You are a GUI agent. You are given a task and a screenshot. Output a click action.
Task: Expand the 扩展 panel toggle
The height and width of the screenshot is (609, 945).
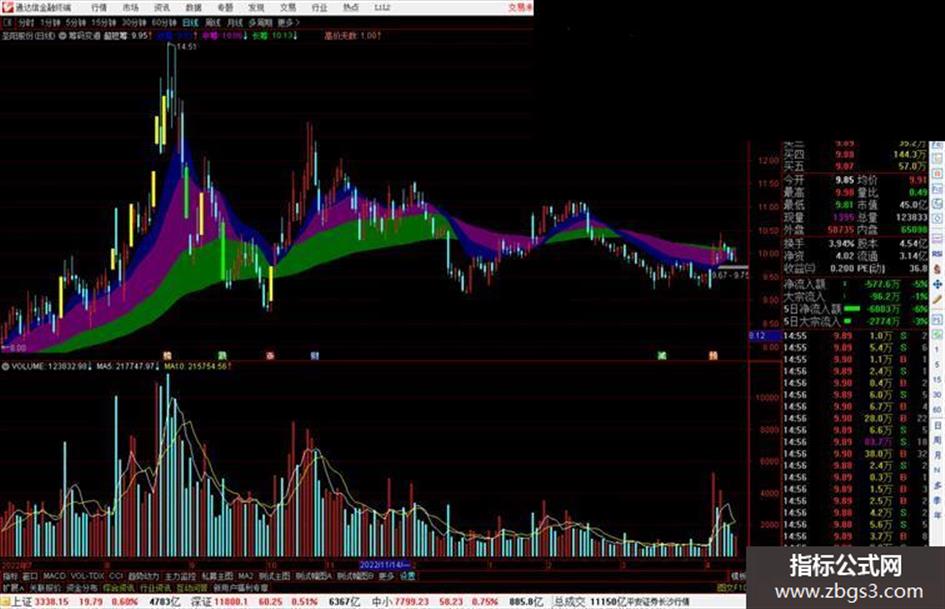click(13, 587)
